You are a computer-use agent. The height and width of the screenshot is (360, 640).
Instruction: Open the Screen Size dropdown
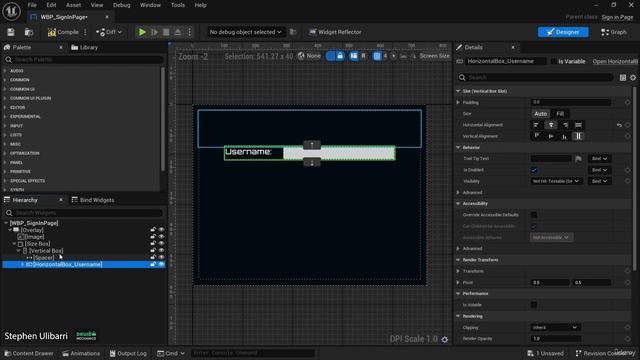coord(434,56)
